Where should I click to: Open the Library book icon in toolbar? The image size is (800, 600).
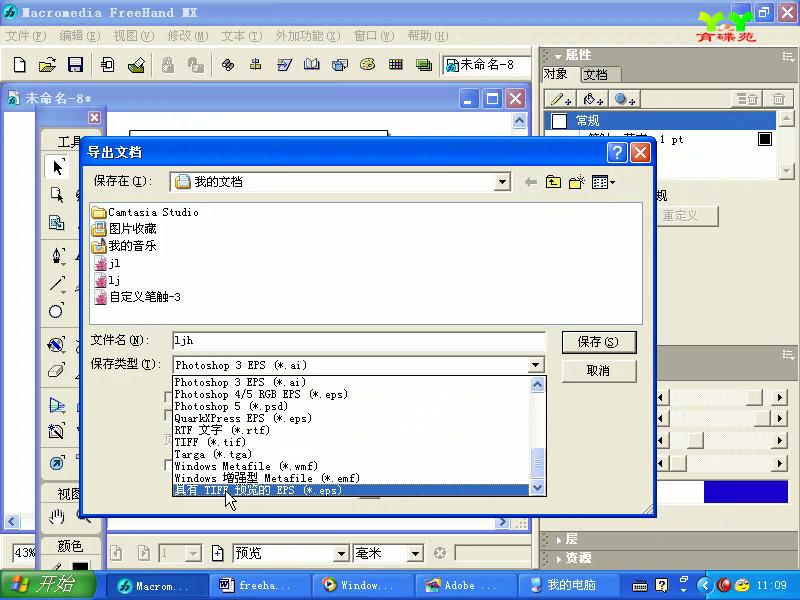click(x=311, y=65)
